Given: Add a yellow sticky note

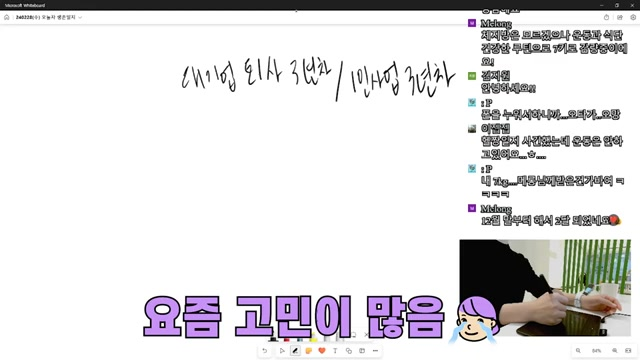Looking at the screenshot, I should (x=309, y=351).
